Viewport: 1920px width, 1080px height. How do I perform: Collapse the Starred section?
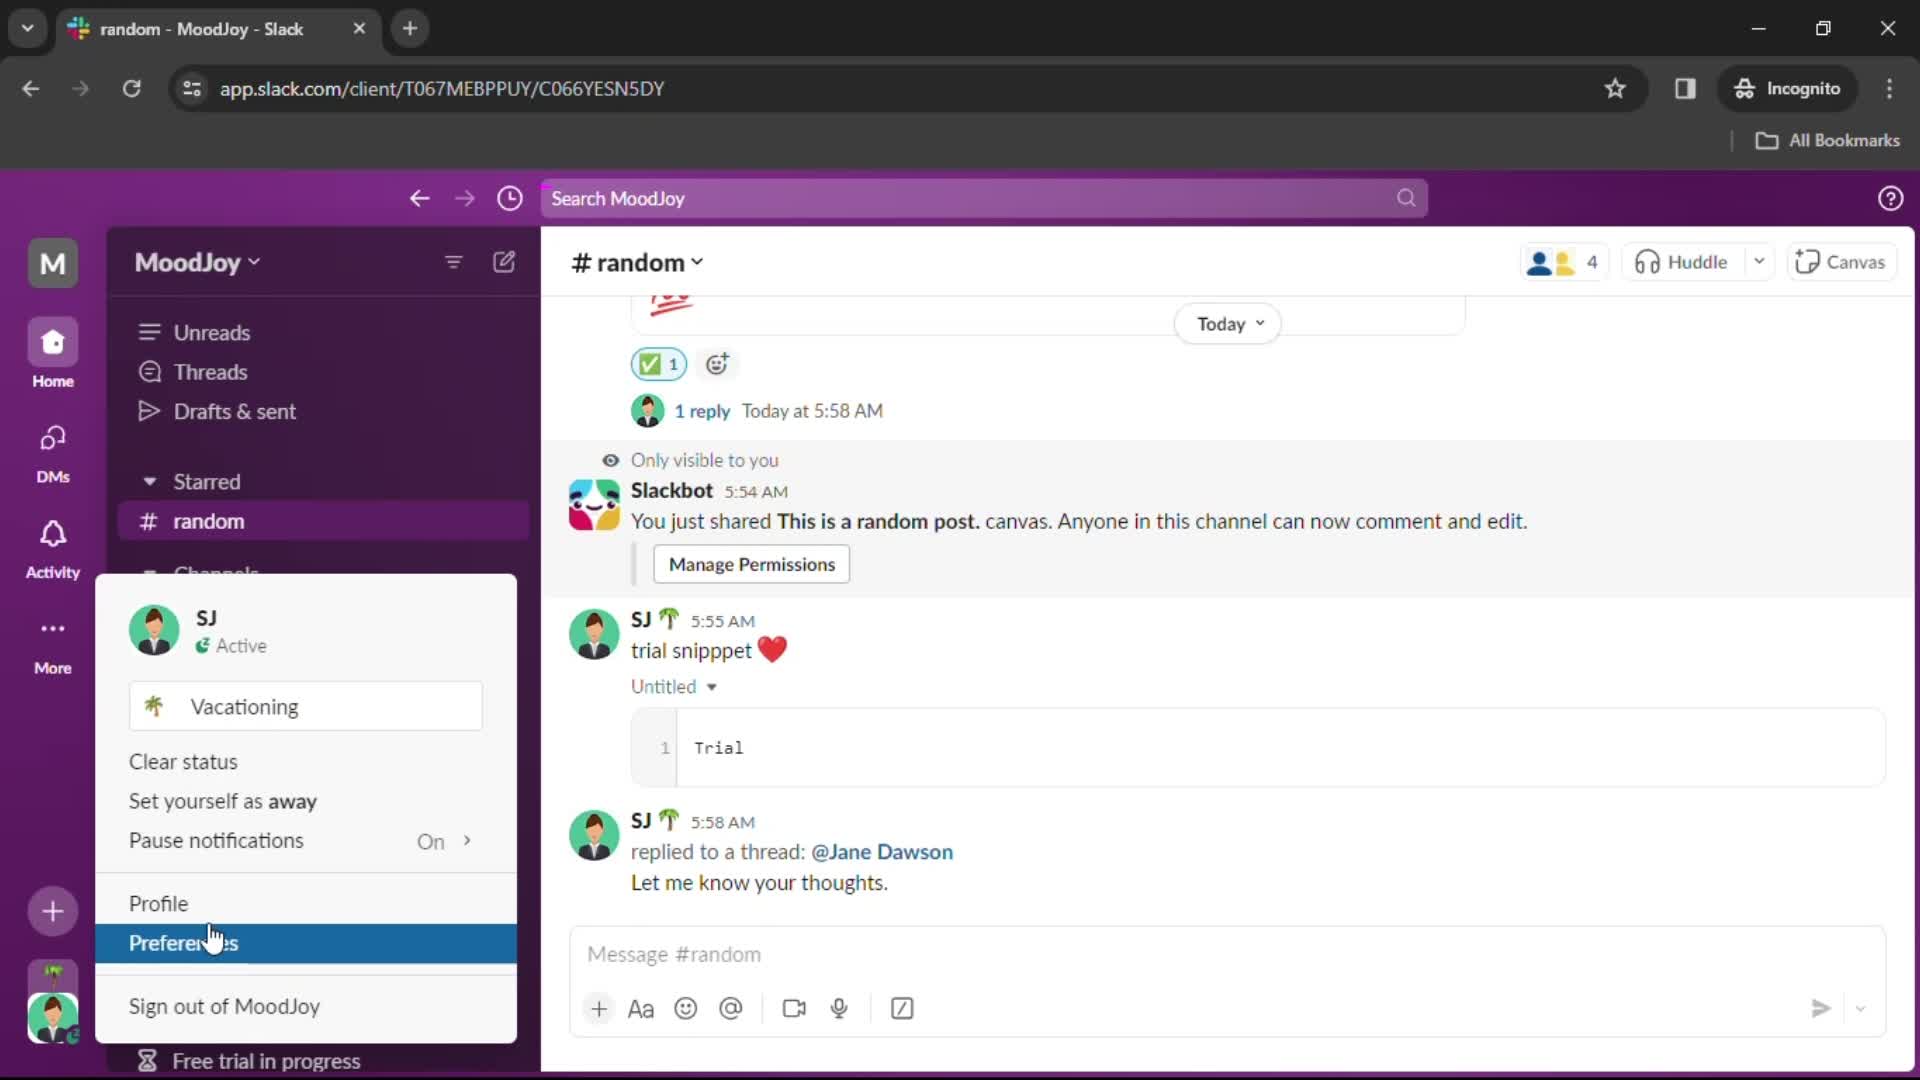[150, 482]
